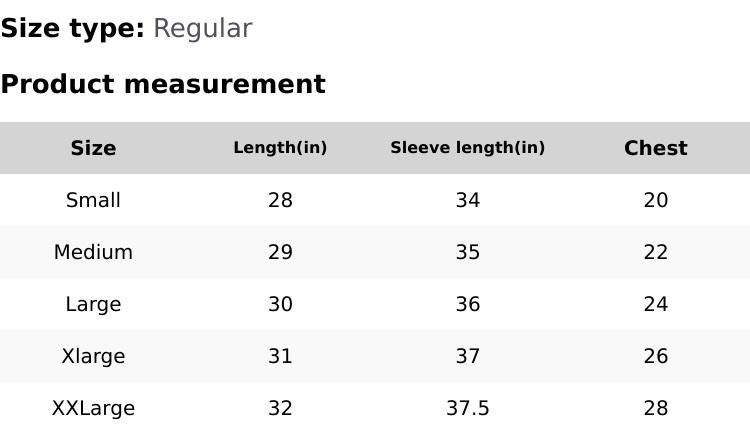Select the XXLarge size row label
750x434 pixels.
93,408
